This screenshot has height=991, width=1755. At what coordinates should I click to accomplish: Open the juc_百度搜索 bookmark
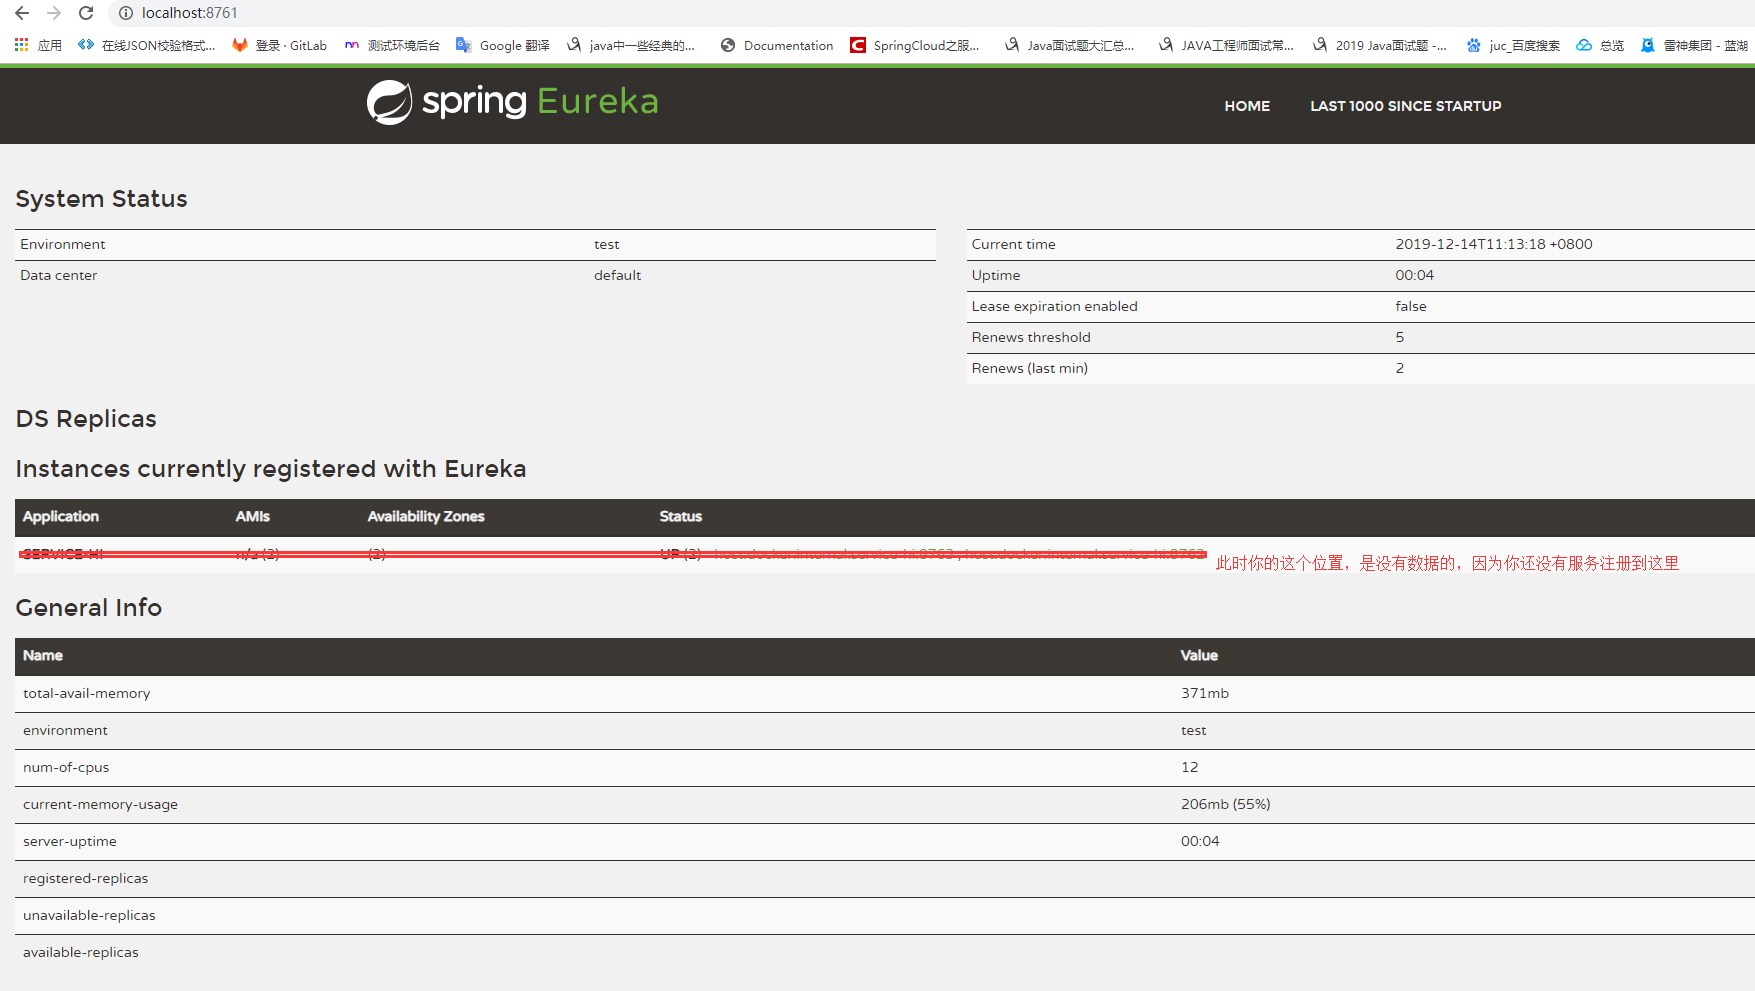[1513, 45]
